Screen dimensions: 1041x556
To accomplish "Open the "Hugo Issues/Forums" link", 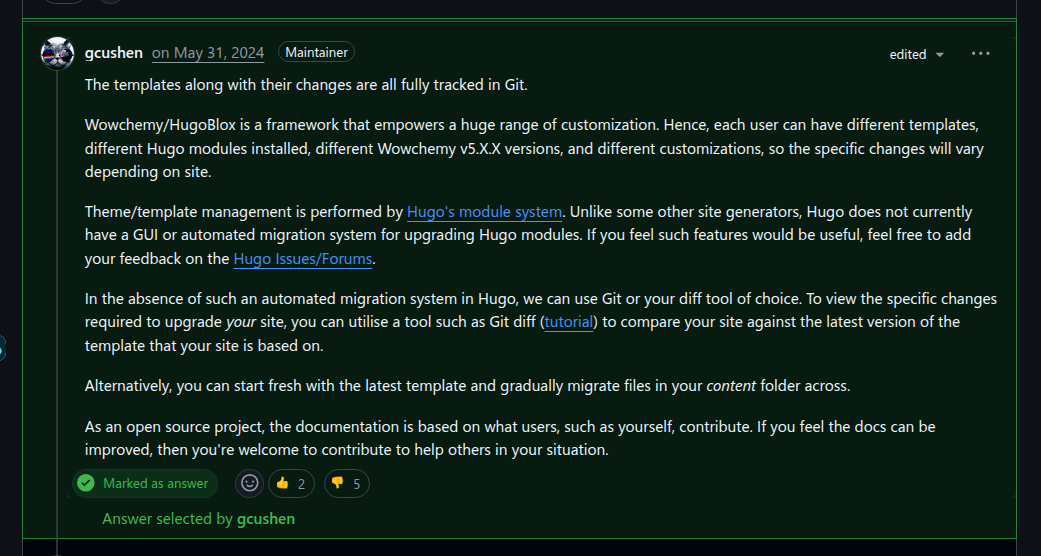I will (x=303, y=260).
